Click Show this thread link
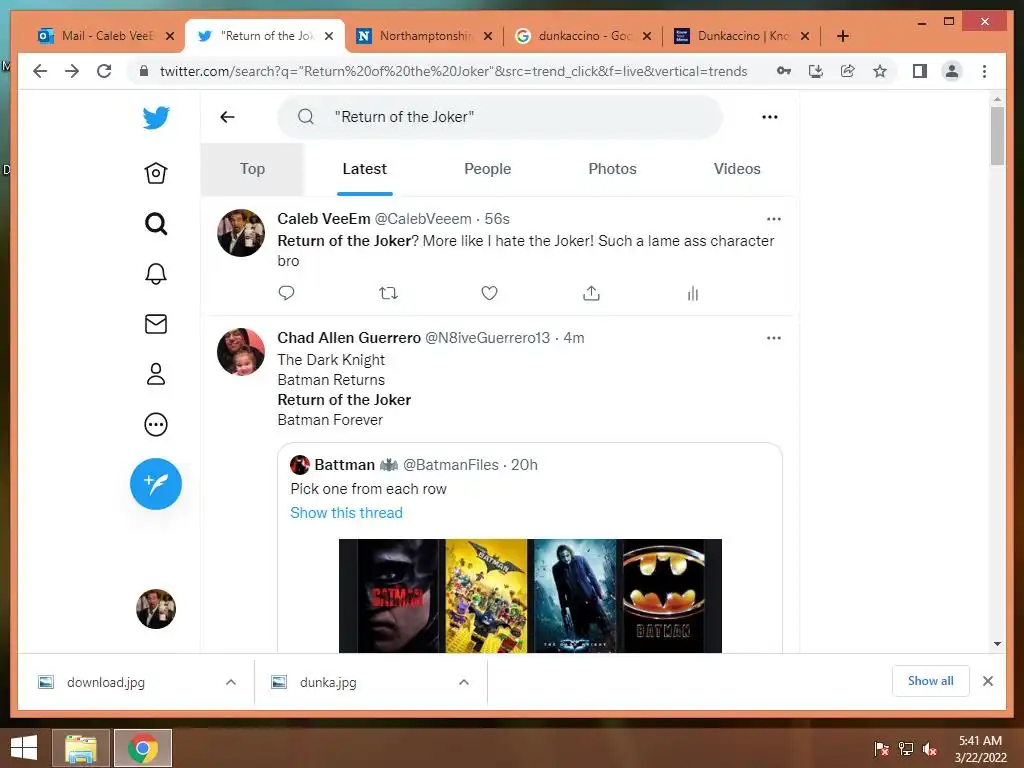 [346, 513]
